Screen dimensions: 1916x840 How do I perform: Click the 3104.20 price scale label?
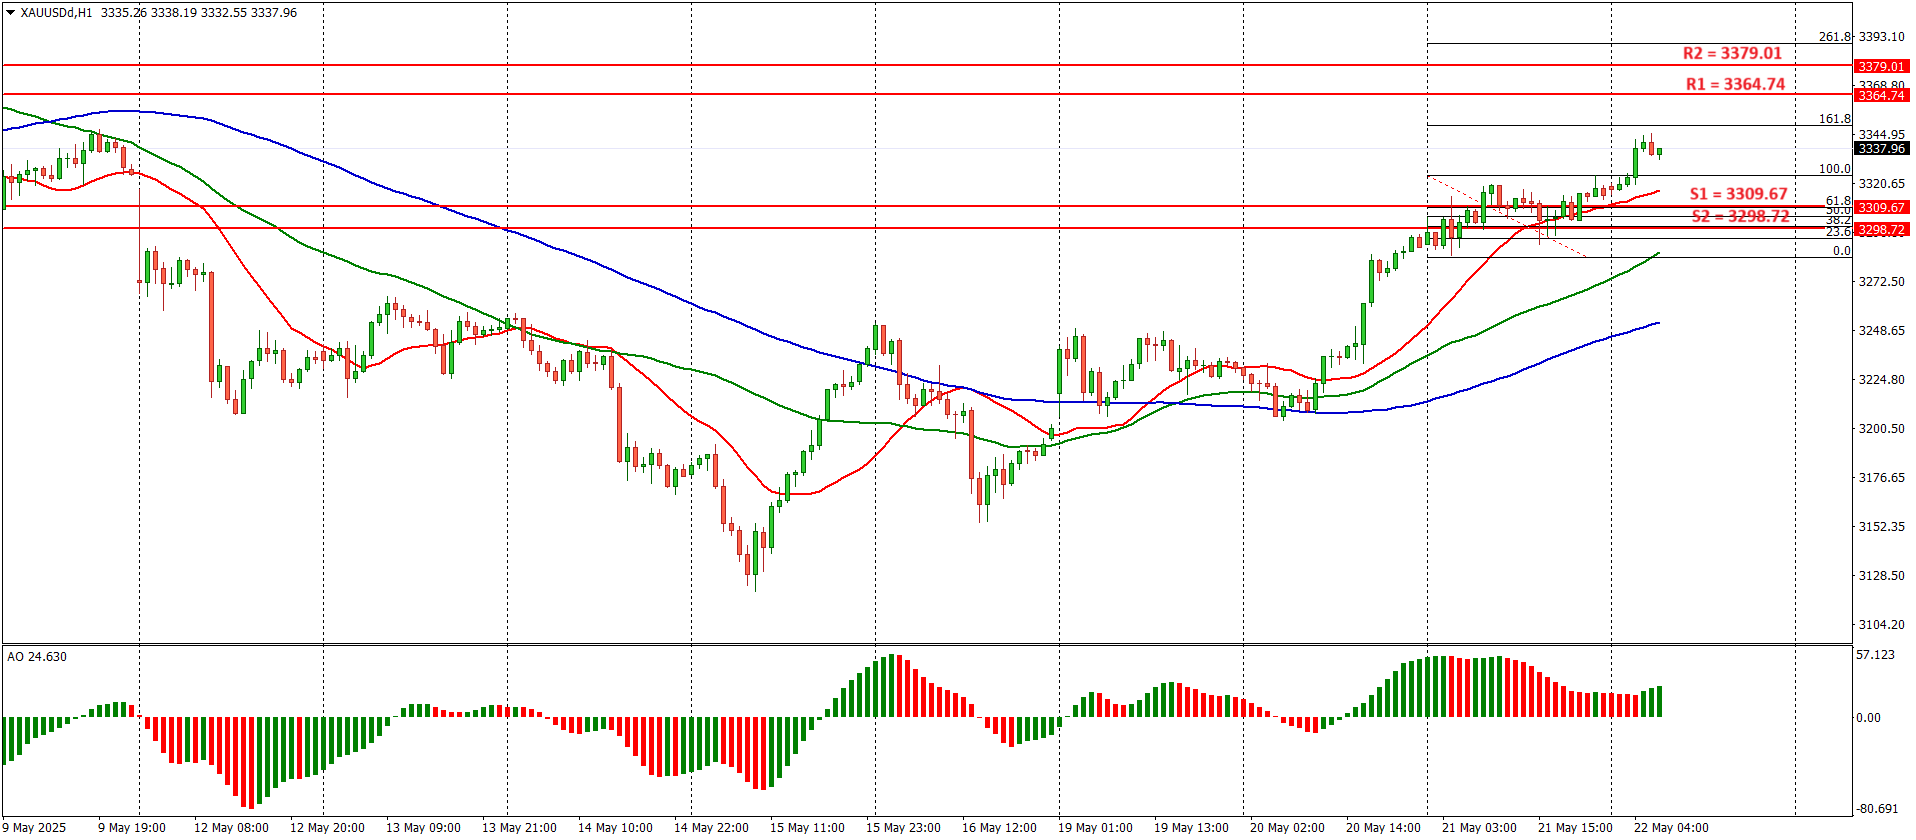point(1881,625)
